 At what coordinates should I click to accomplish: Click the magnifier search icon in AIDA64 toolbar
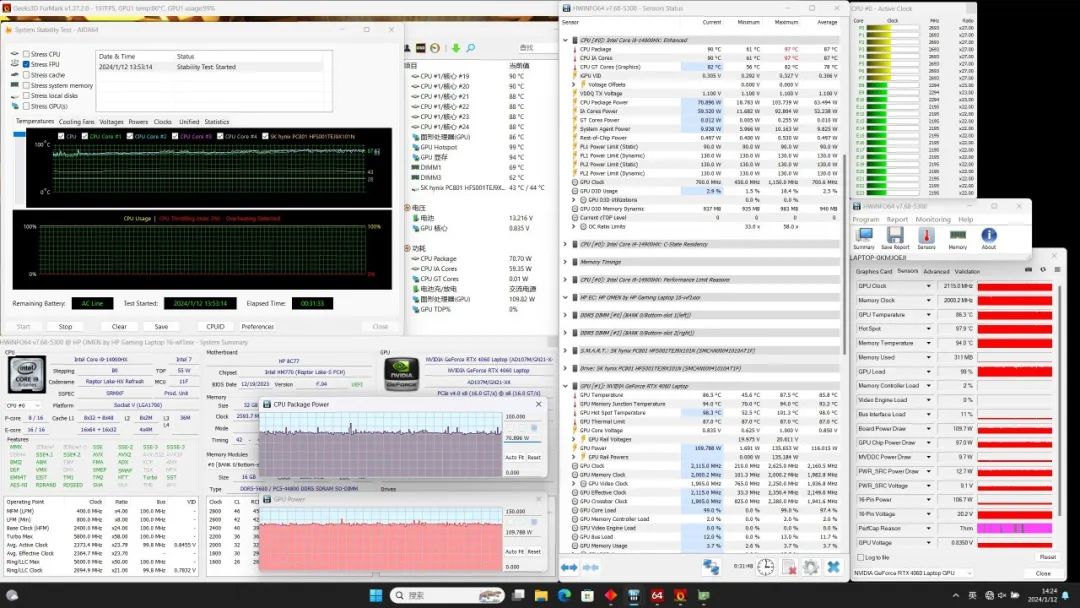pyautogui.click(x=470, y=48)
